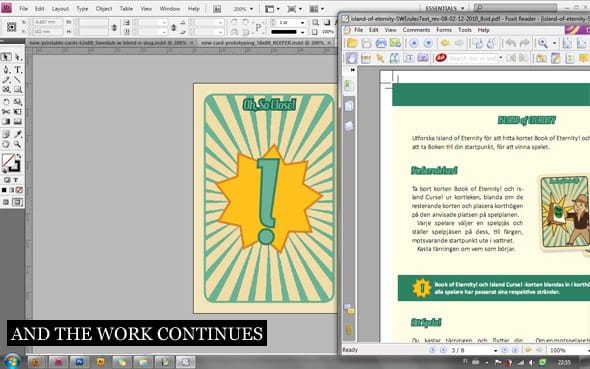Open the Foxit Comments menu
The width and height of the screenshot is (590, 369).
(x=416, y=30)
